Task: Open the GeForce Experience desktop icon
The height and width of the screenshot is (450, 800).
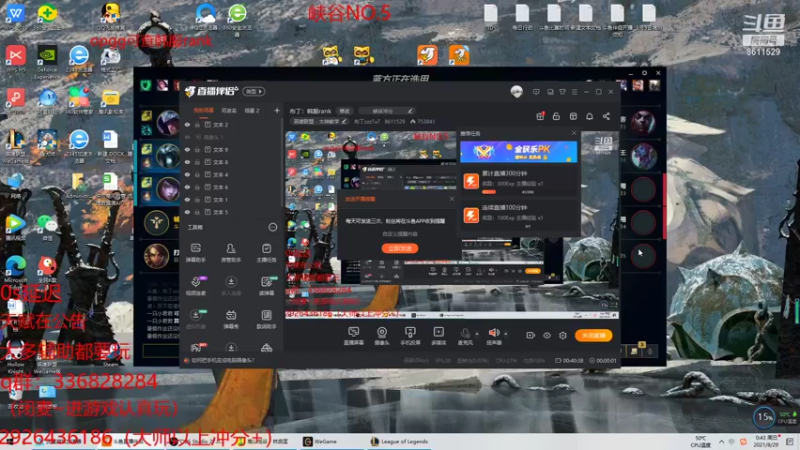Action: (46, 63)
